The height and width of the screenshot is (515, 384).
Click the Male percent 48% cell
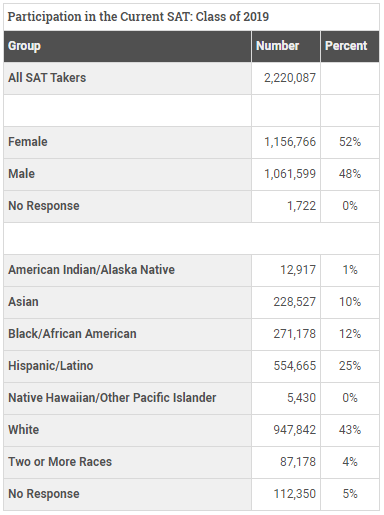[x=350, y=174]
